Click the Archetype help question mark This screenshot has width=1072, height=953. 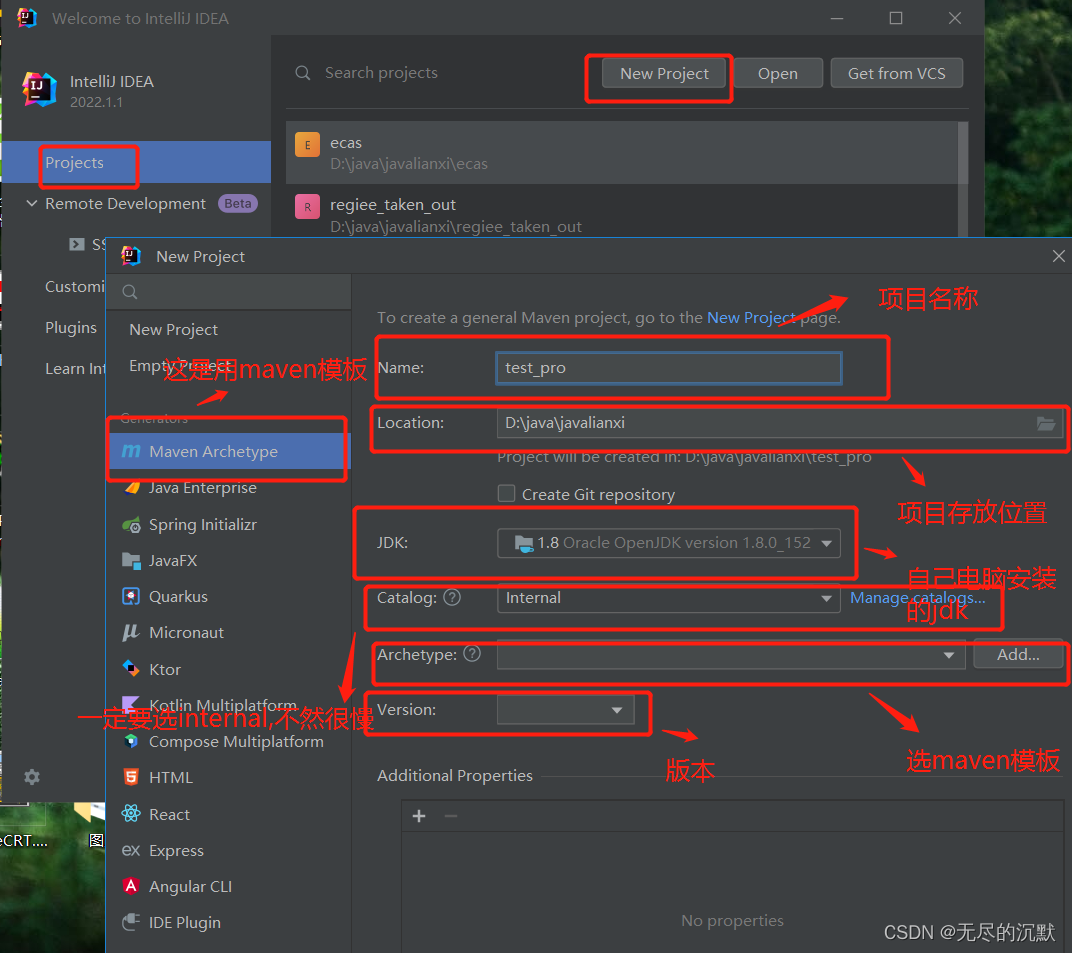472,654
